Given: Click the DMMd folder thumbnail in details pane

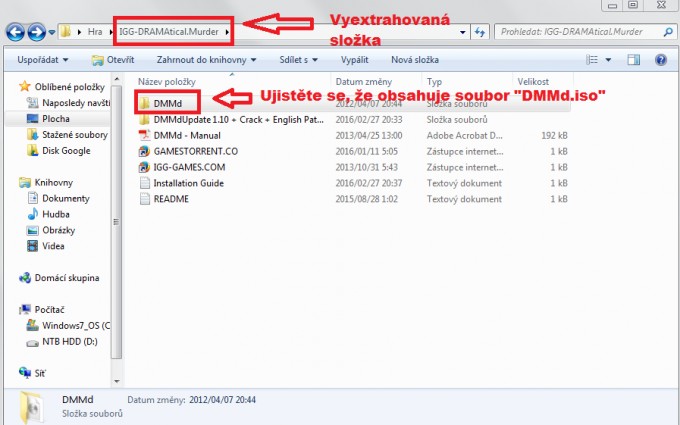Looking at the screenshot, I should coord(32,407).
